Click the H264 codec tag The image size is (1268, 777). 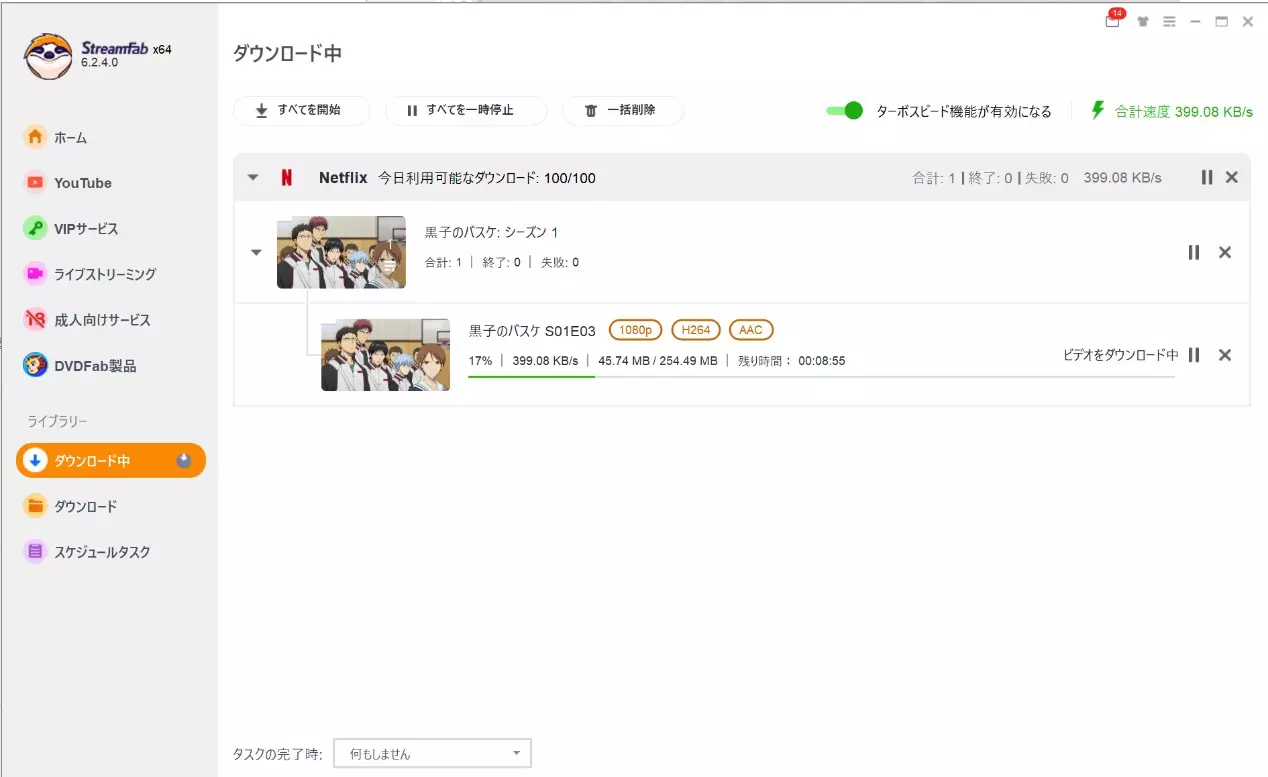pyautogui.click(x=696, y=330)
